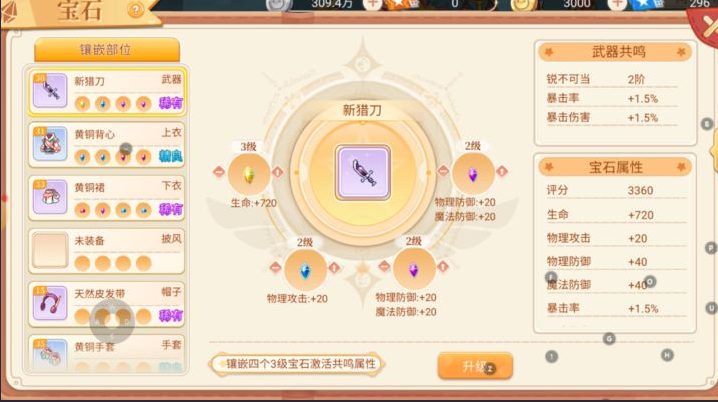Remove the yellow gem with the minus button
The width and height of the screenshot is (718, 402).
[x=219, y=172]
